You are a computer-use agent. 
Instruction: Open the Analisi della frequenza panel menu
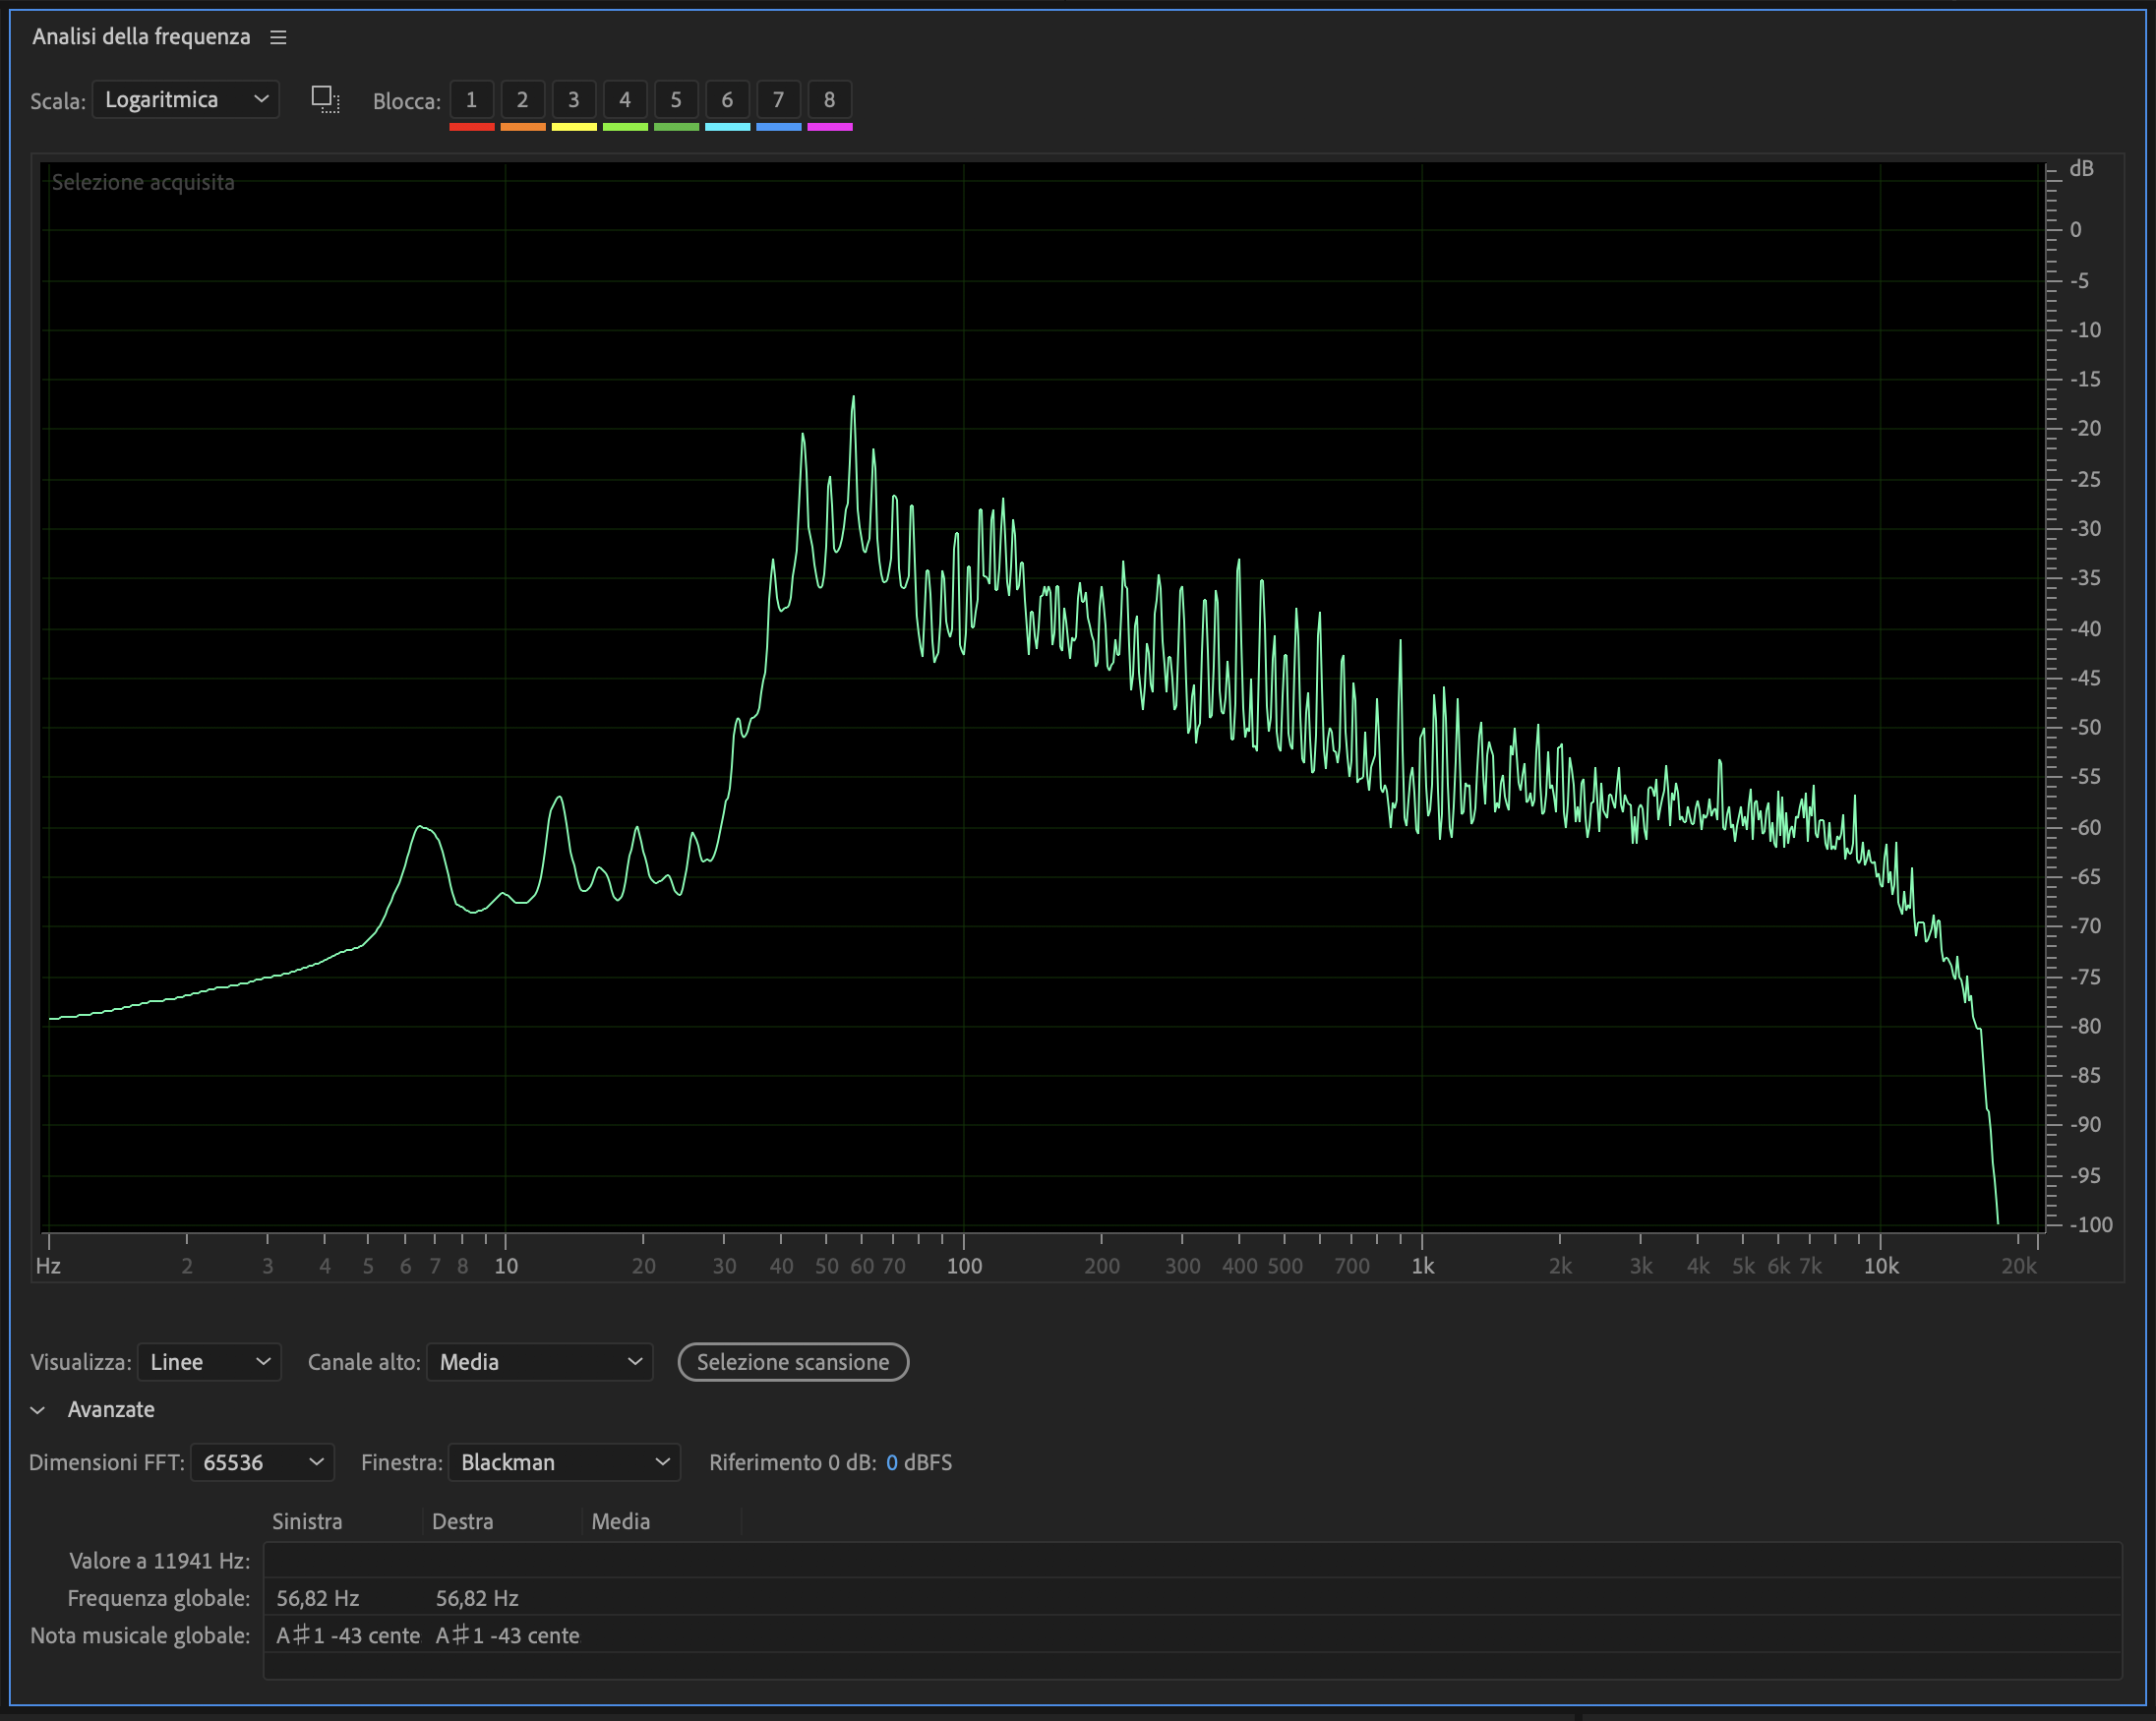pos(278,37)
